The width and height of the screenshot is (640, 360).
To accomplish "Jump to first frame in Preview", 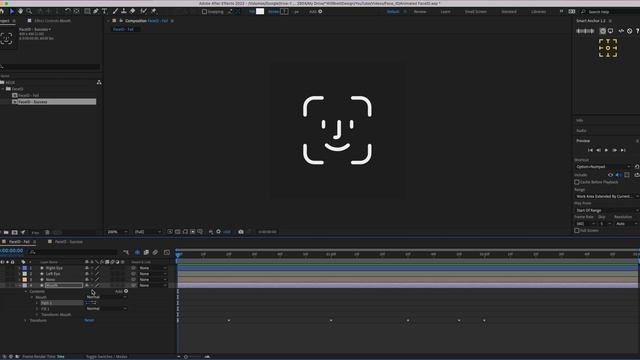I will pyautogui.click(x=590, y=150).
